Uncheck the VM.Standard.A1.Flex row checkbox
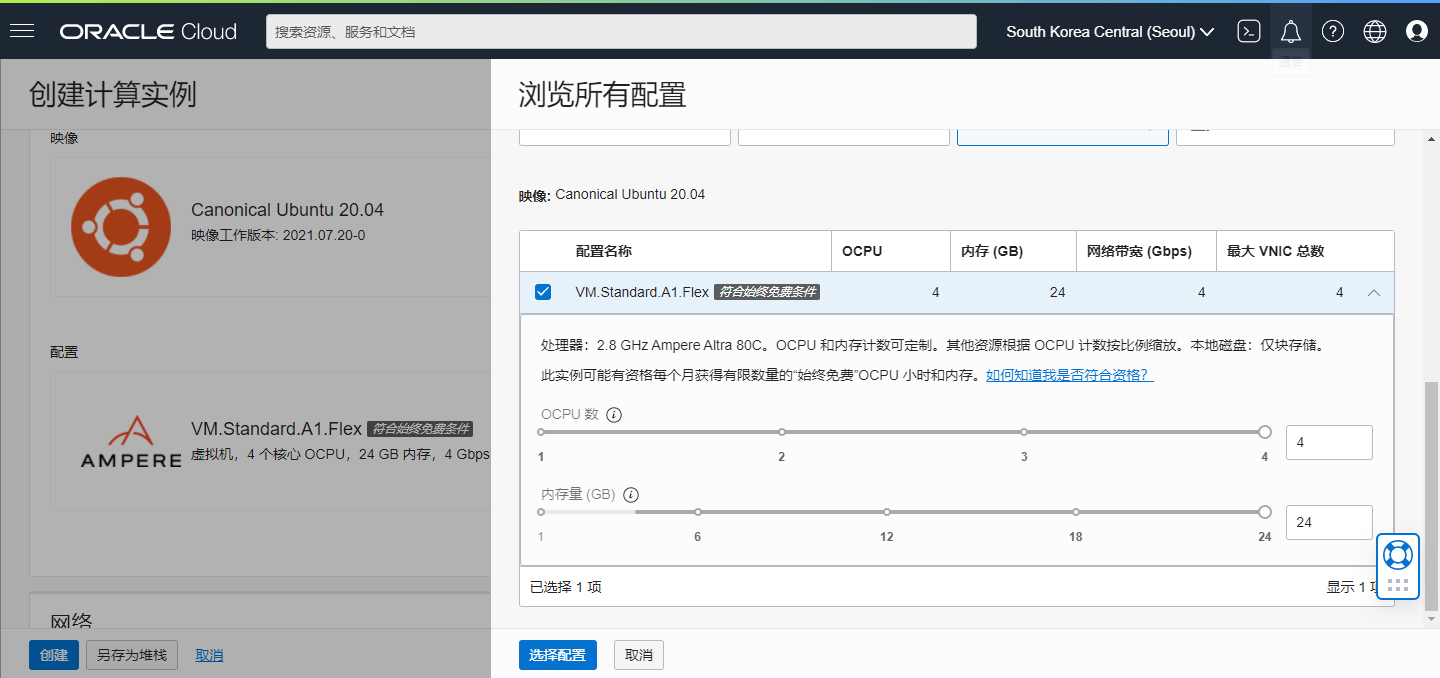 [543, 292]
